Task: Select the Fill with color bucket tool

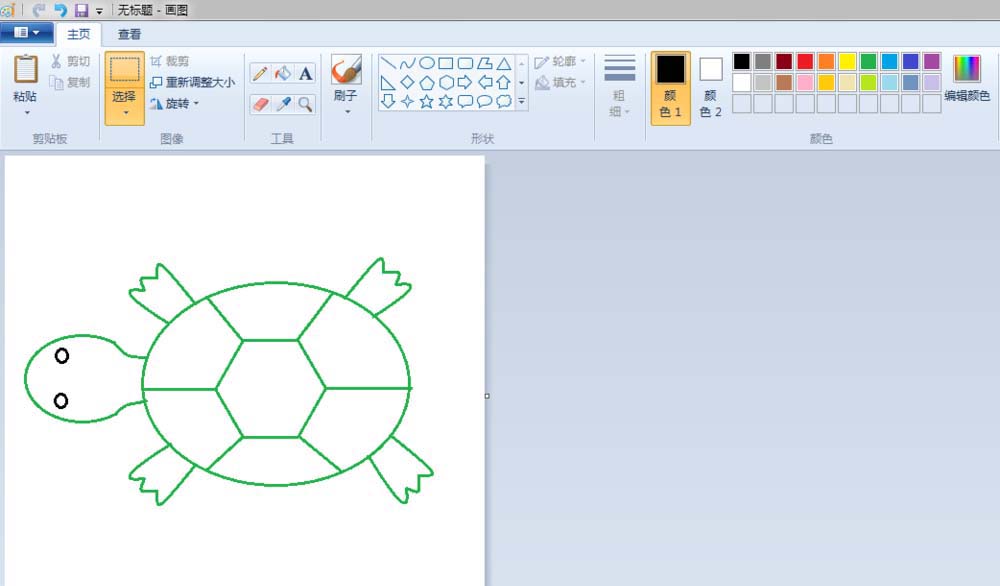Action: click(283, 73)
